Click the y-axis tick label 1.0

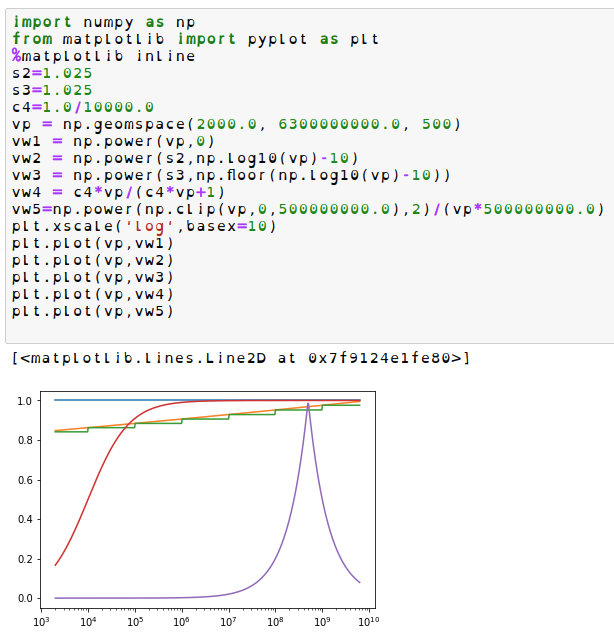[x=25, y=401]
